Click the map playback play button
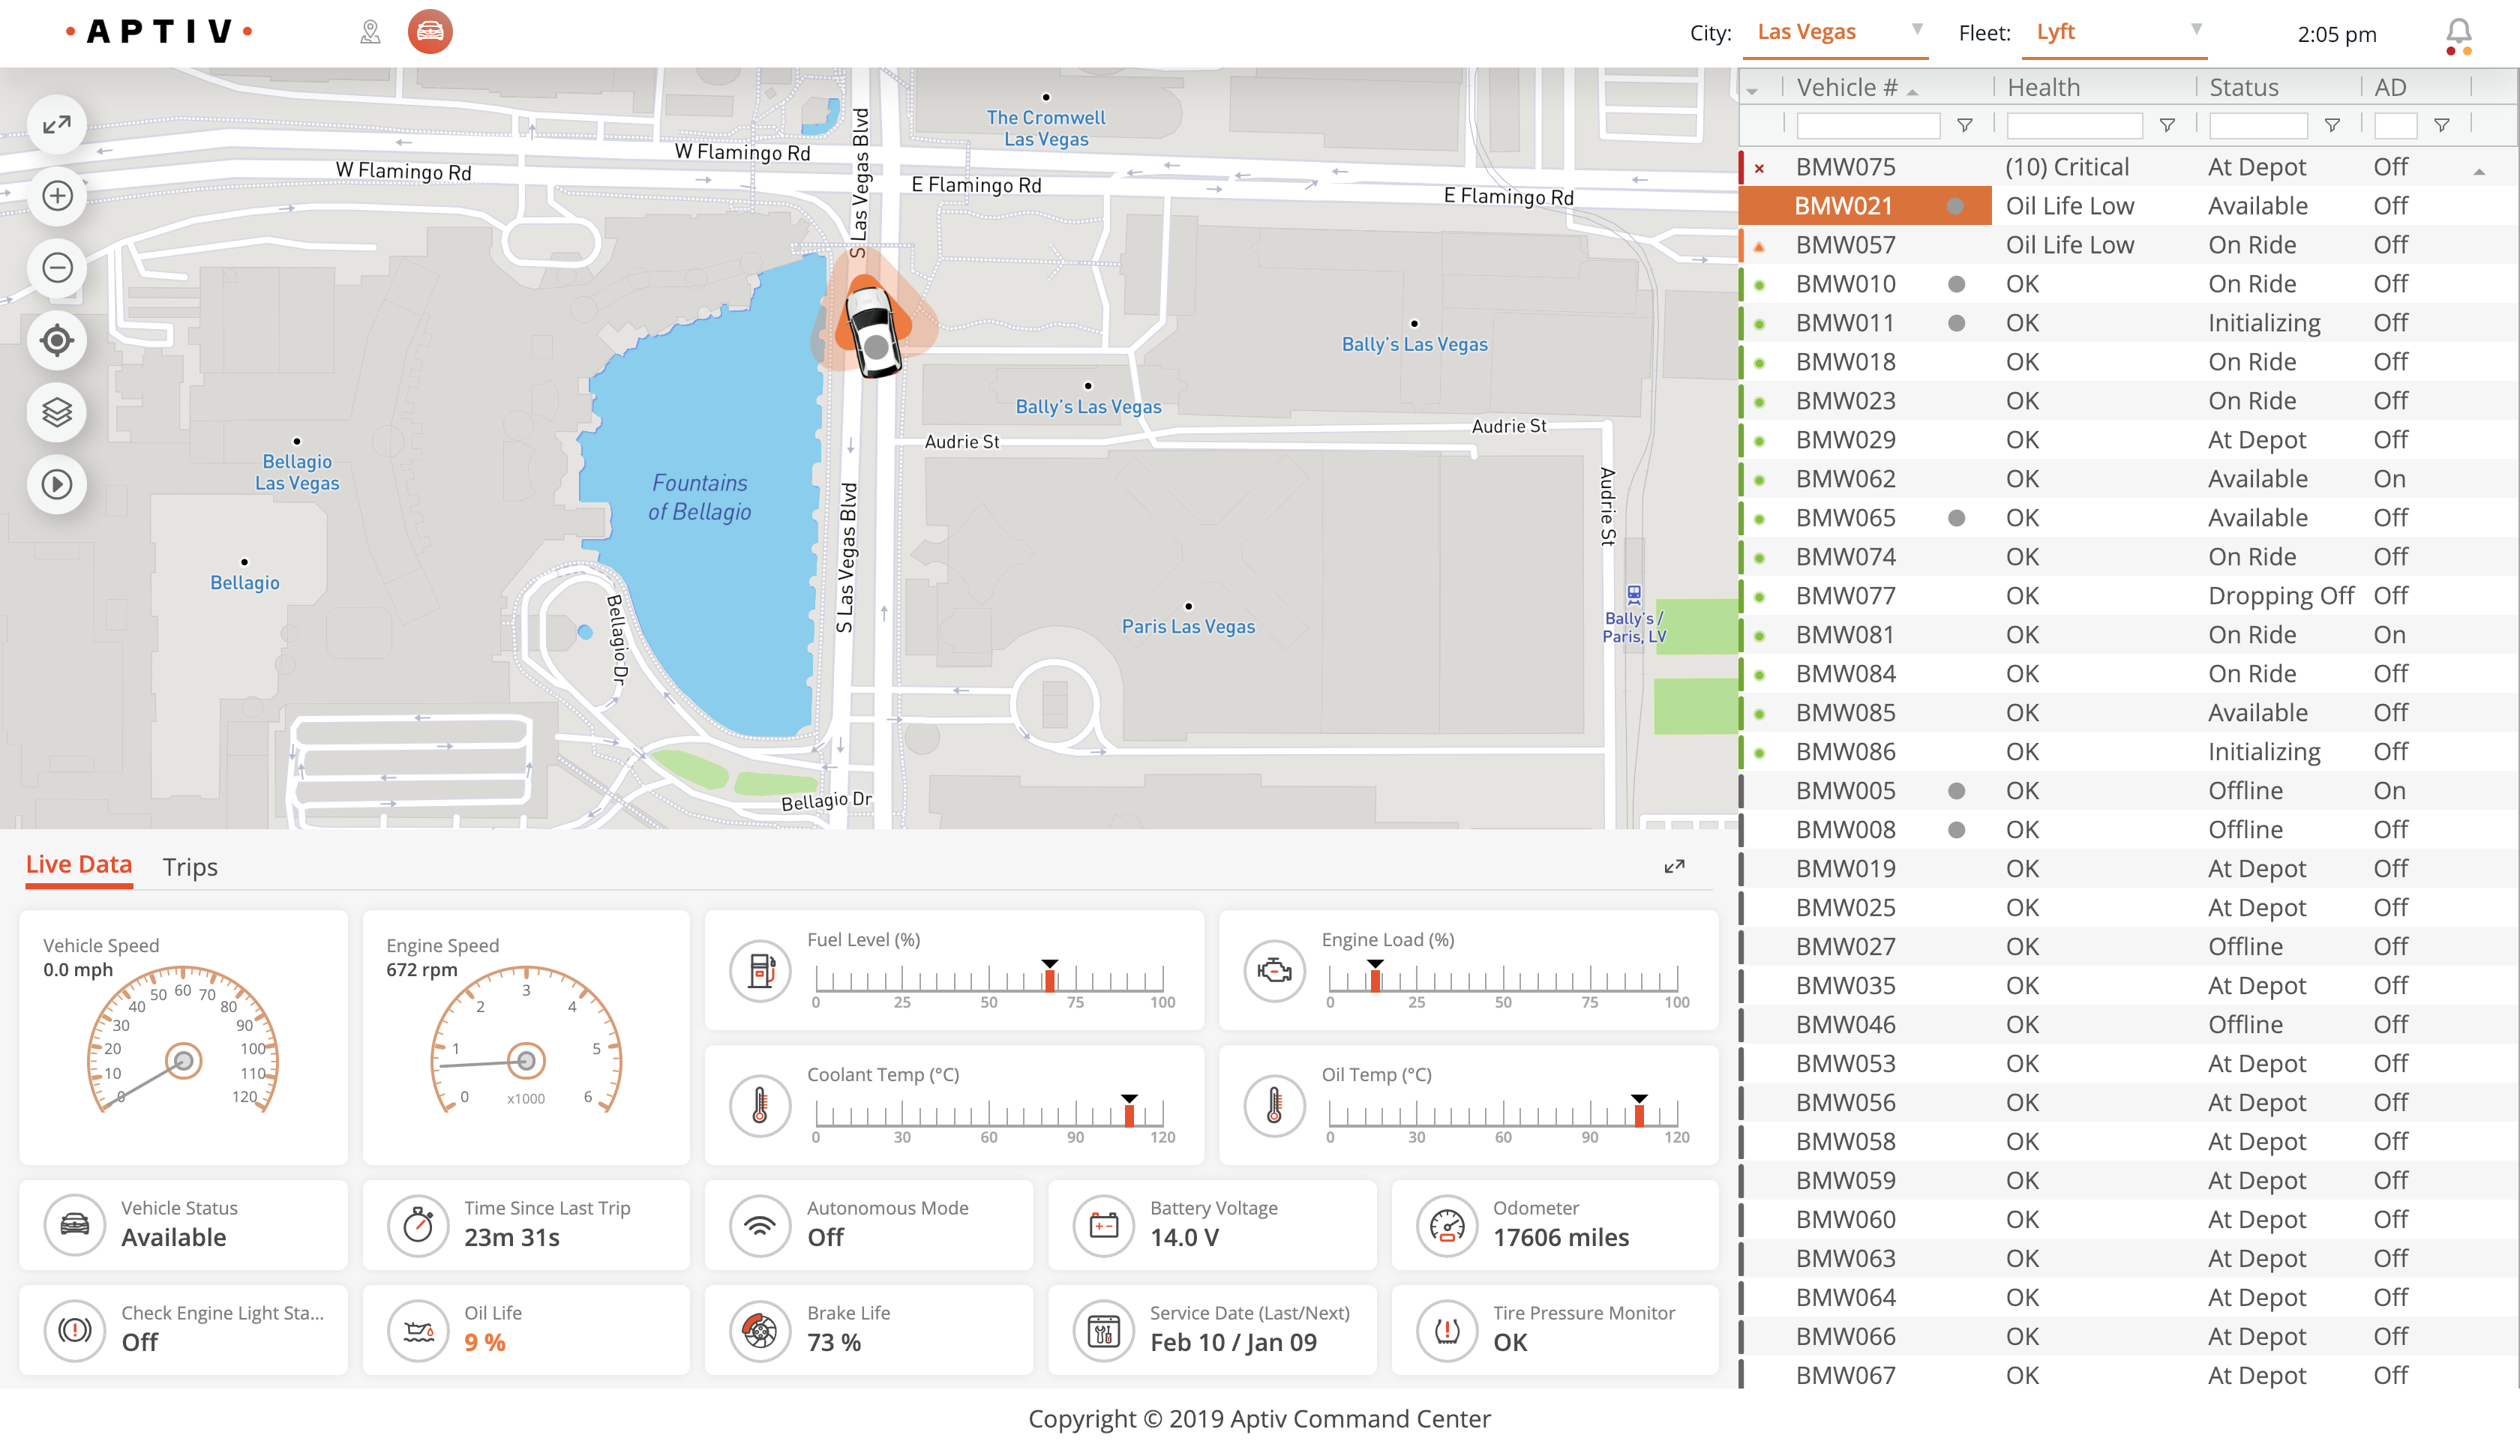The image size is (2520, 1456). (57, 485)
